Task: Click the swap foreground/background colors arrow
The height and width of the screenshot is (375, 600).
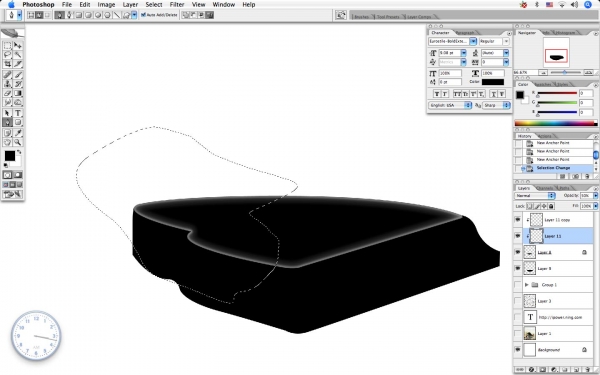Action: [x=19, y=152]
